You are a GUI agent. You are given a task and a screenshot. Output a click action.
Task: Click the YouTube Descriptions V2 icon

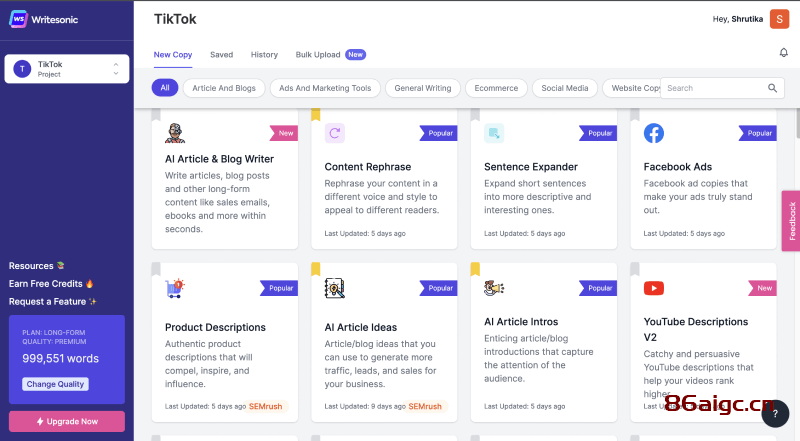[x=654, y=288]
